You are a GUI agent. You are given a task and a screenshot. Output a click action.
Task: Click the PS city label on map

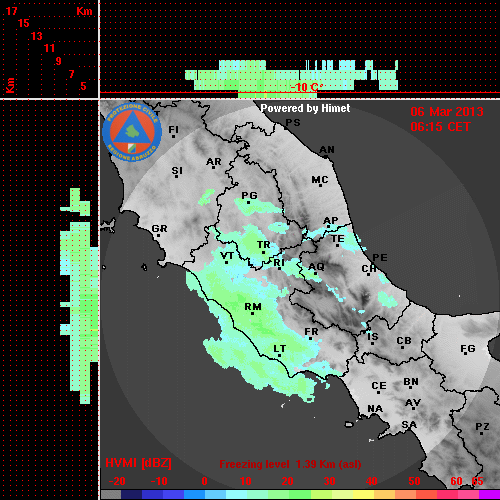[x=293, y=123]
